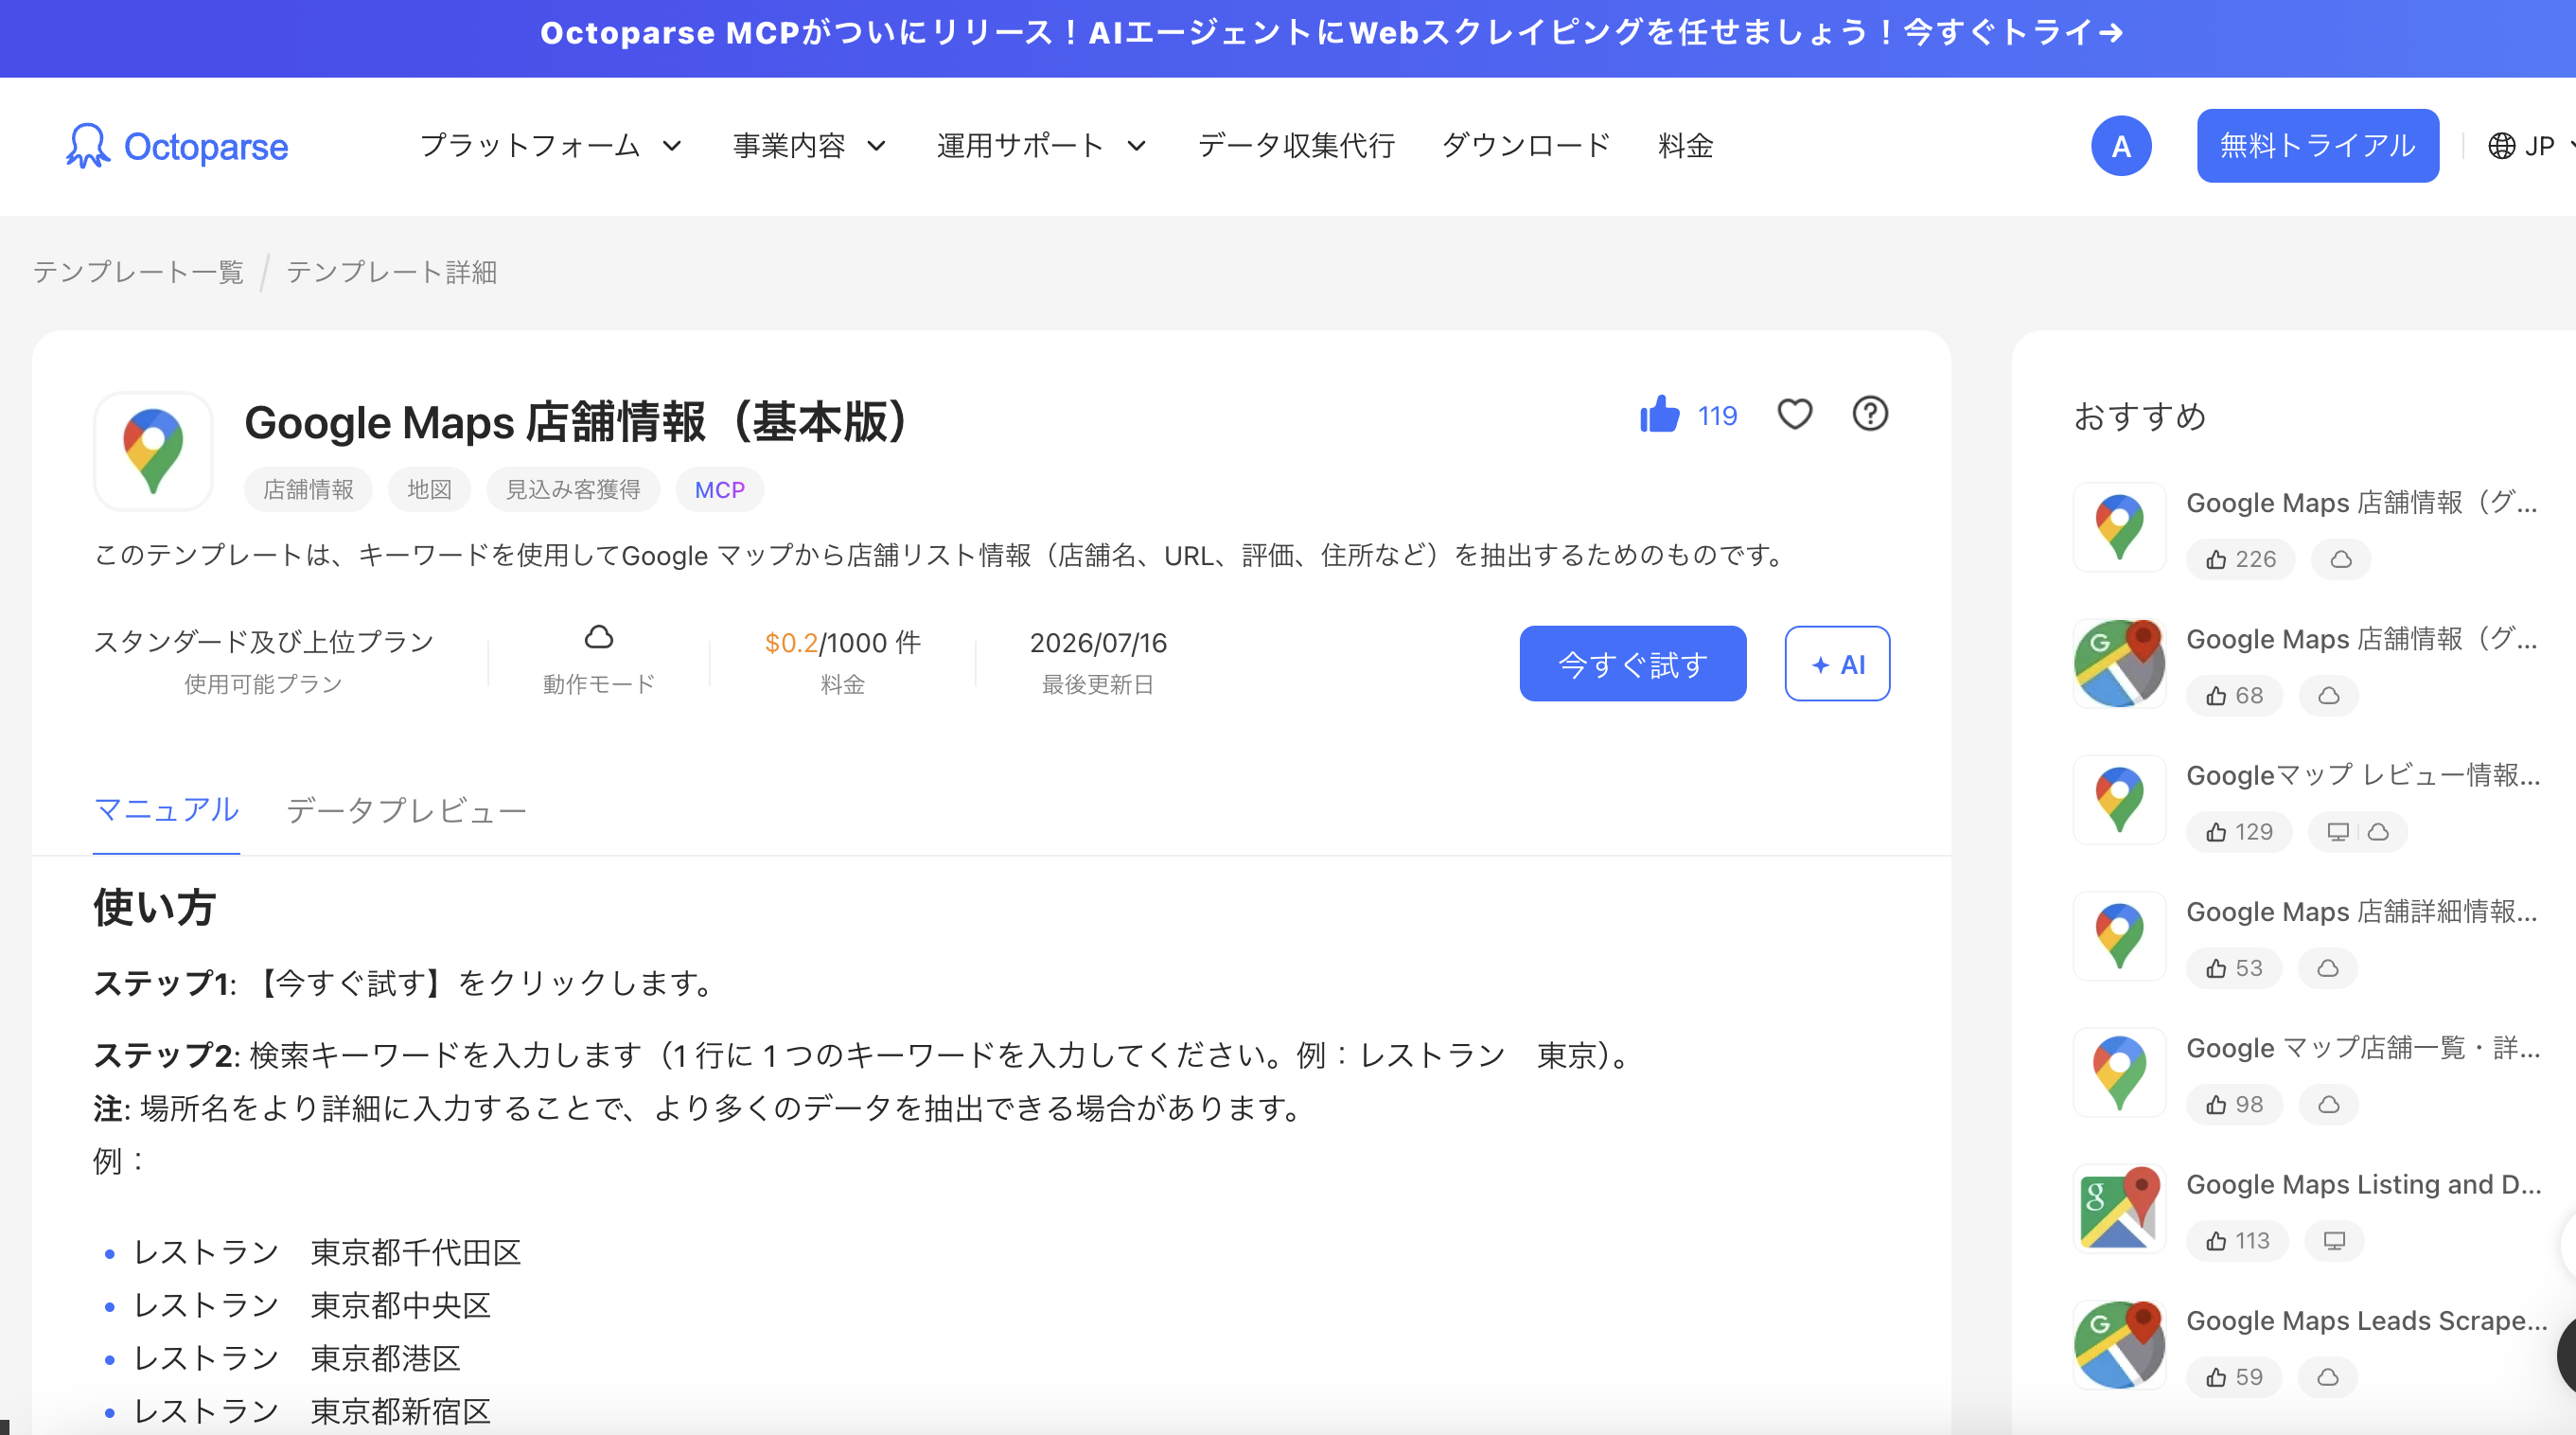2576x1435 pixels.
Task: Open the Google Maps Leads Scrape... thumbnail
Action: [x=2119, y=1345]
